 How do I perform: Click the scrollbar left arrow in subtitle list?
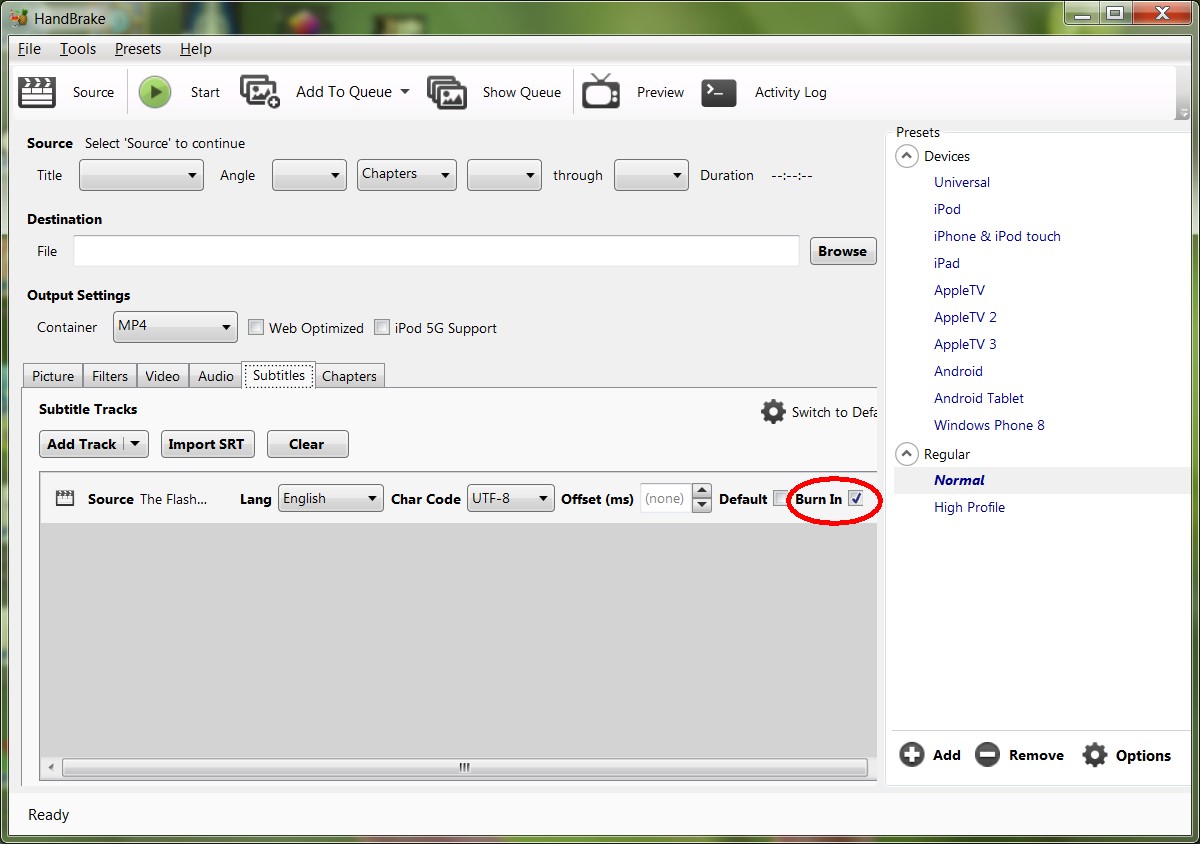(x=52, y=767)
